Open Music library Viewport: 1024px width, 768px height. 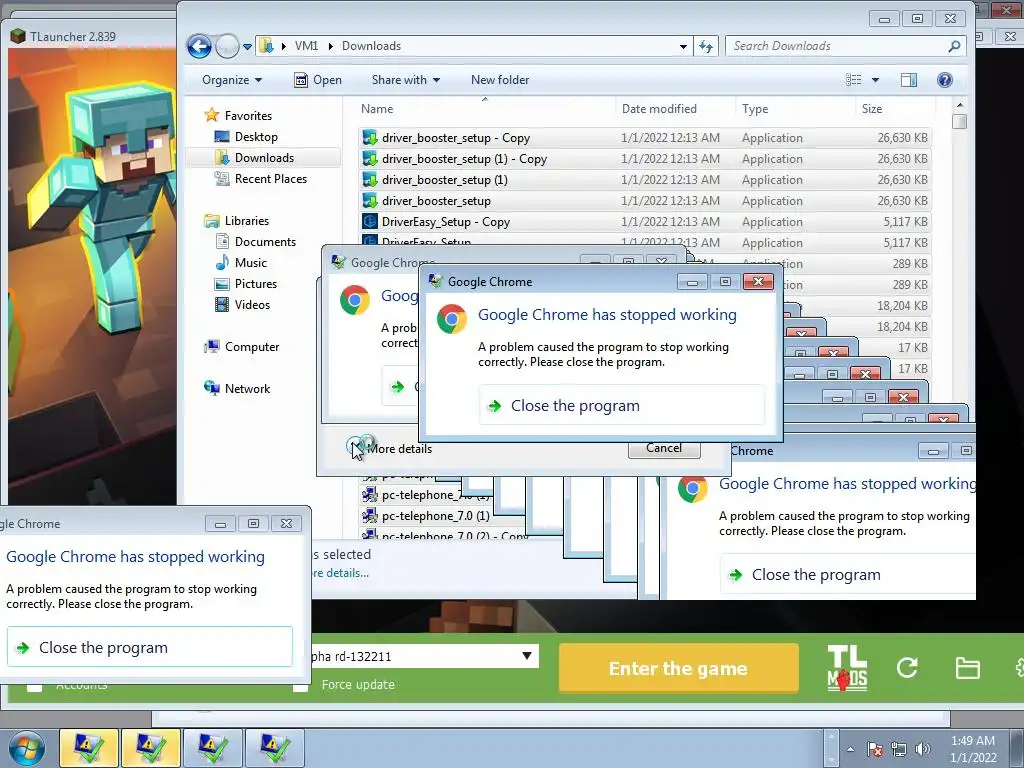click(241, 263)
